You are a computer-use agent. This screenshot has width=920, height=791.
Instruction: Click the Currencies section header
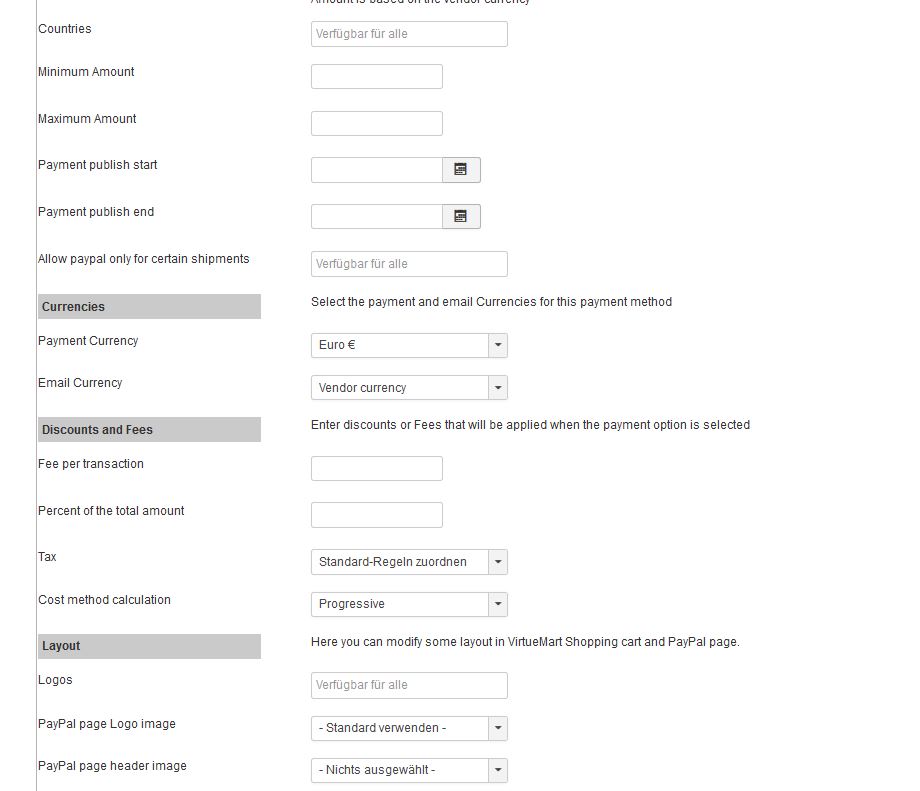tap(149, 307)
